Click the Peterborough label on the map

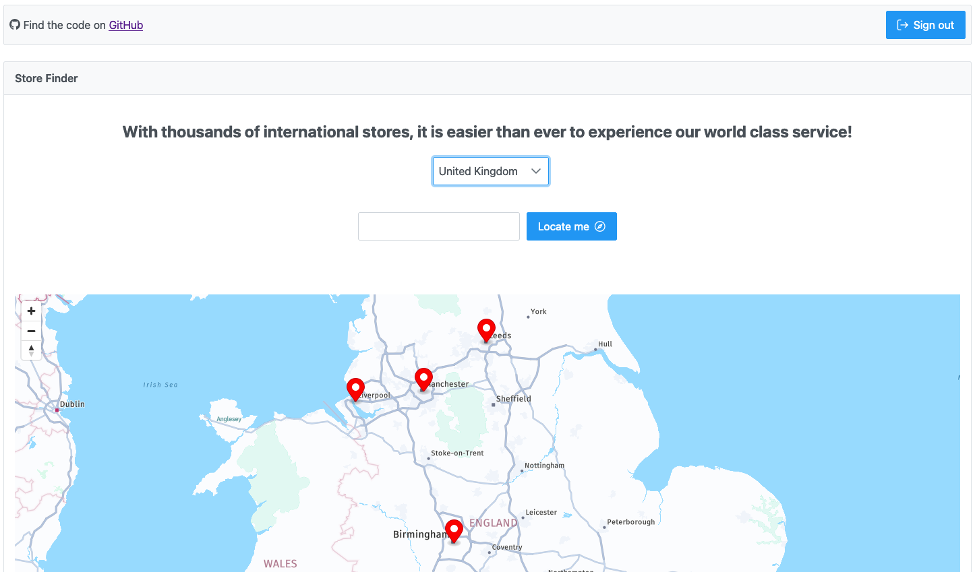(x=631, y=522)
